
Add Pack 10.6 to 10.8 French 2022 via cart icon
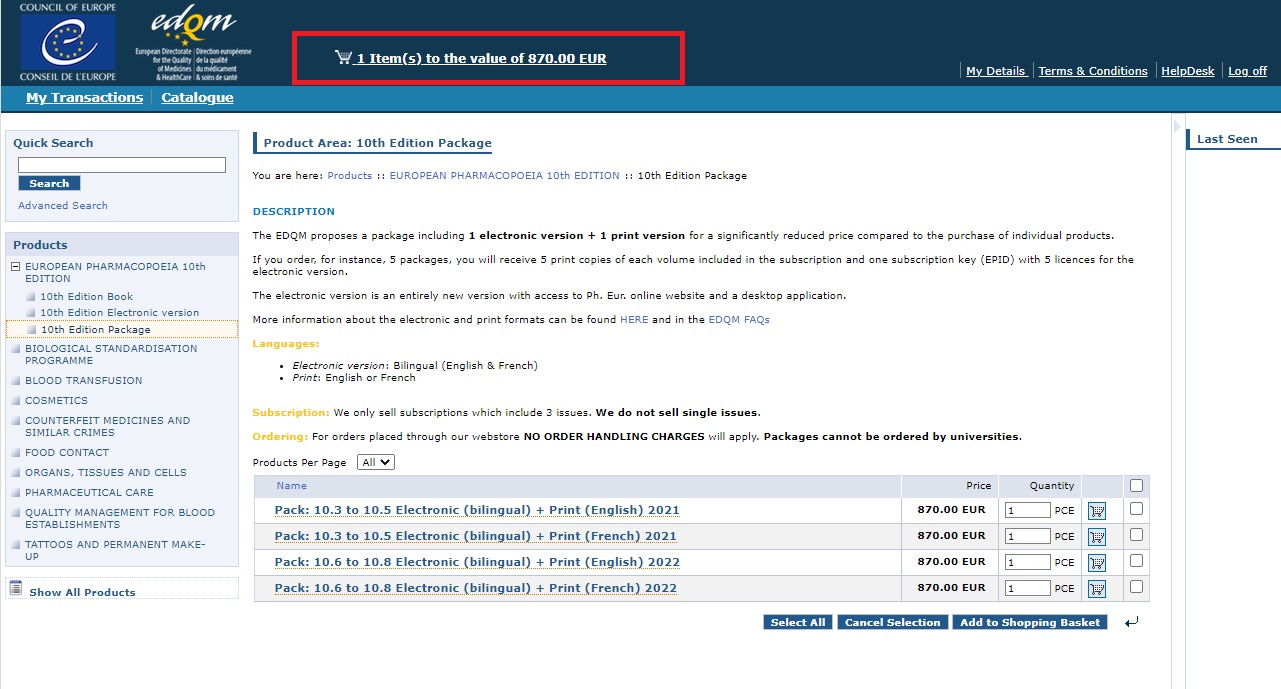coord(1097,589)
